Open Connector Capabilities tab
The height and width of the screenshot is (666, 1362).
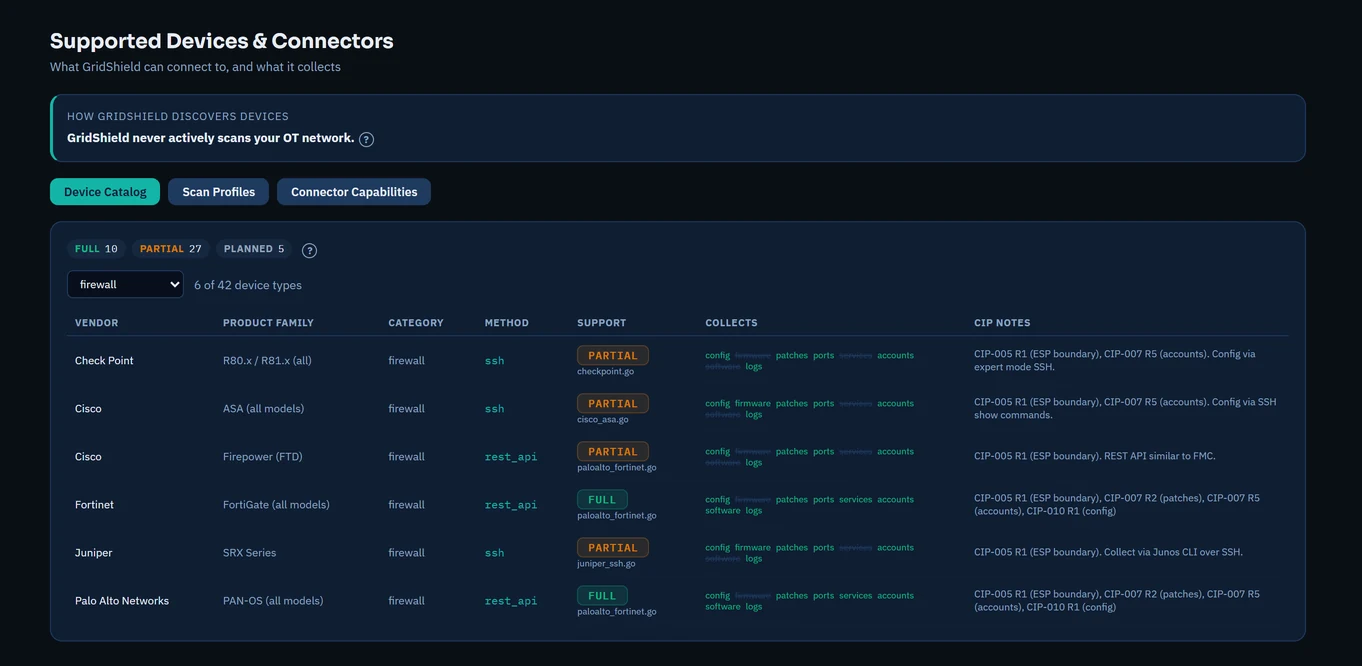(354, 192)
